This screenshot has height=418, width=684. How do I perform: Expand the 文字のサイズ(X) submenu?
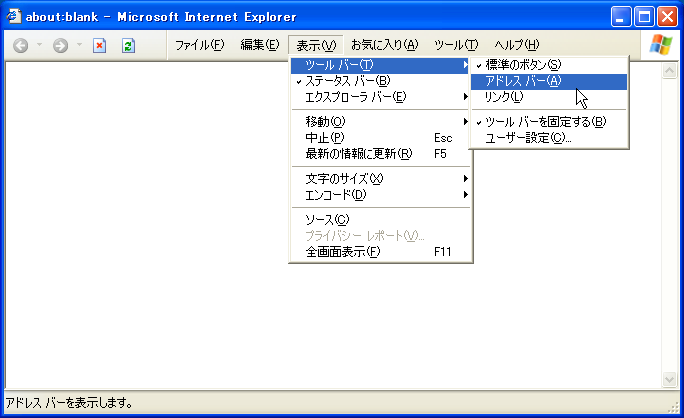(x=380, y=179)
